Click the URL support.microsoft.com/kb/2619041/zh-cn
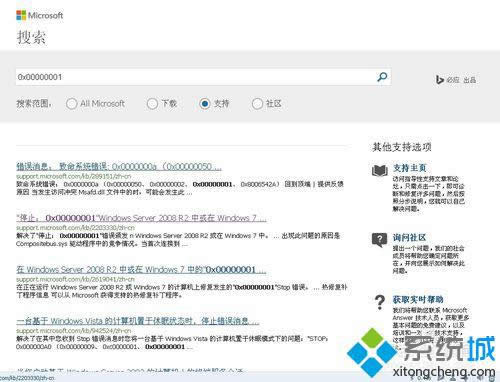500x382 pixels. pos(75,279)
